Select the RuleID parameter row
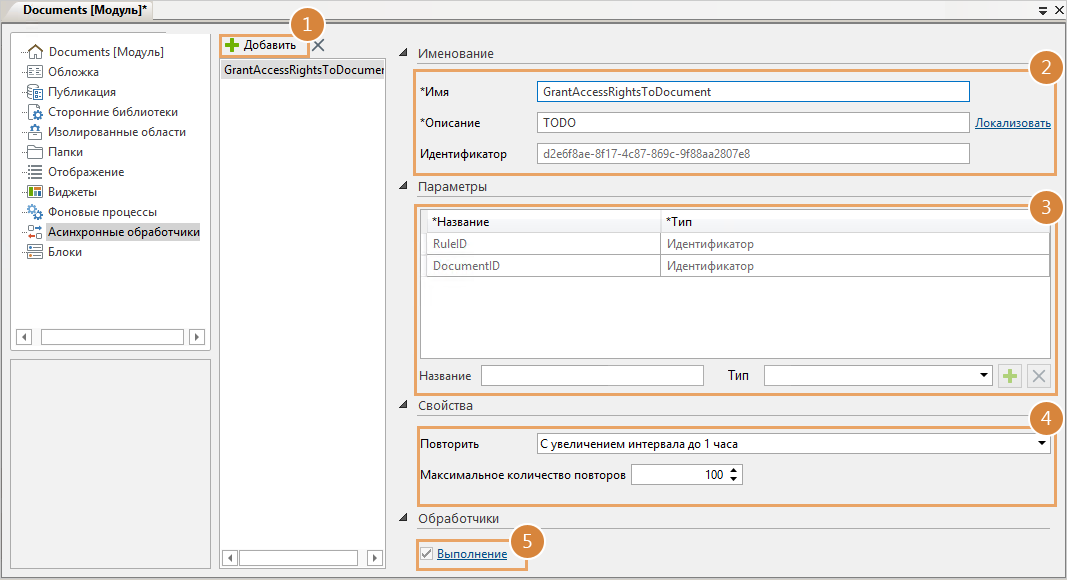This screenshot has width=1067, height=580. (542, 244)
